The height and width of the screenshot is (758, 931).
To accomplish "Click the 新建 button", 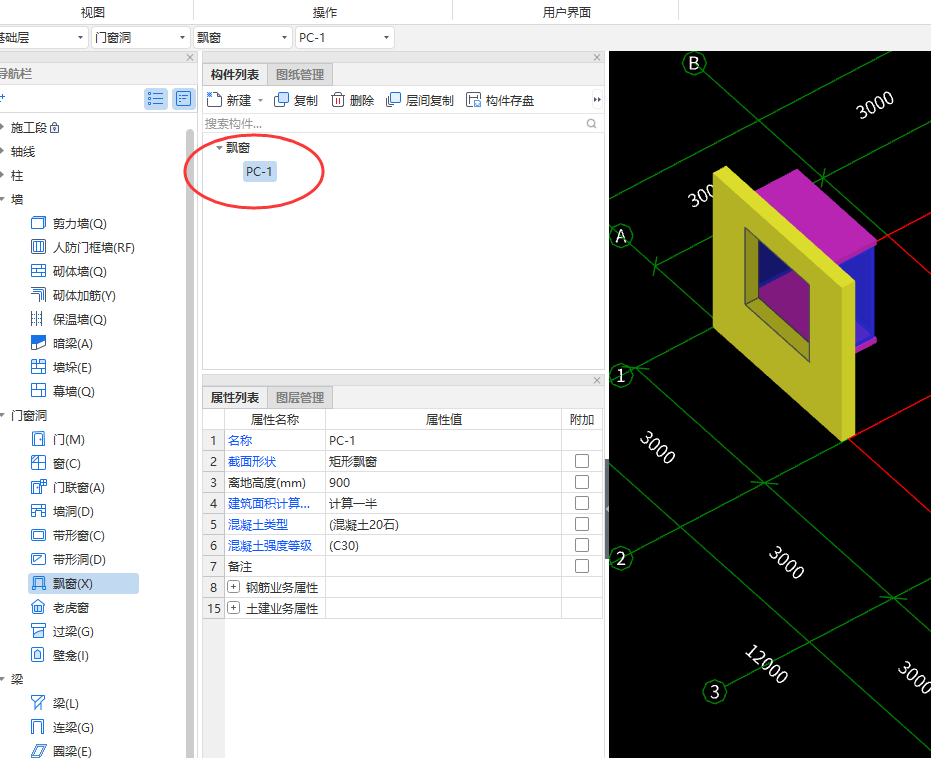I will [229, 100].
